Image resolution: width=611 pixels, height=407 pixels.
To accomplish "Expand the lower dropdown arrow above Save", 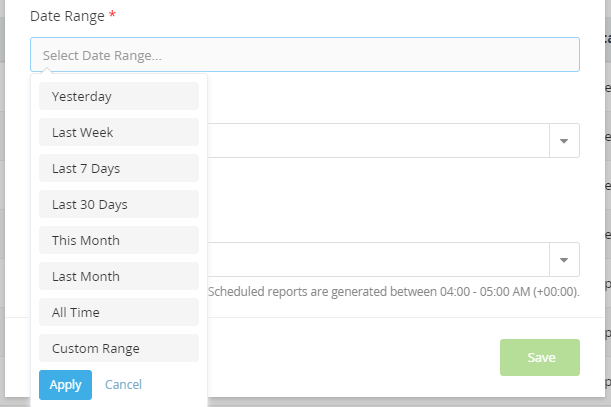I will point(564,260).
